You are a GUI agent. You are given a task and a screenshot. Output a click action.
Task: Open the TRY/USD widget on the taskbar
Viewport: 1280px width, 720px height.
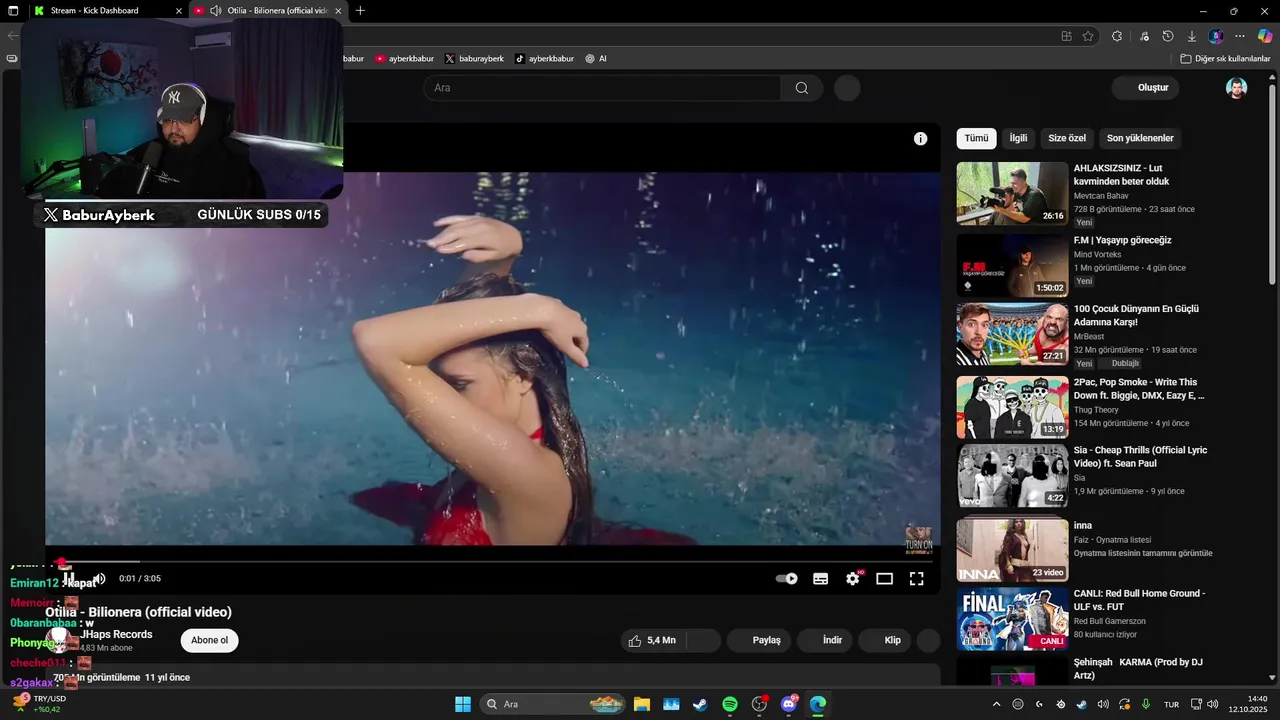[40, 704]
